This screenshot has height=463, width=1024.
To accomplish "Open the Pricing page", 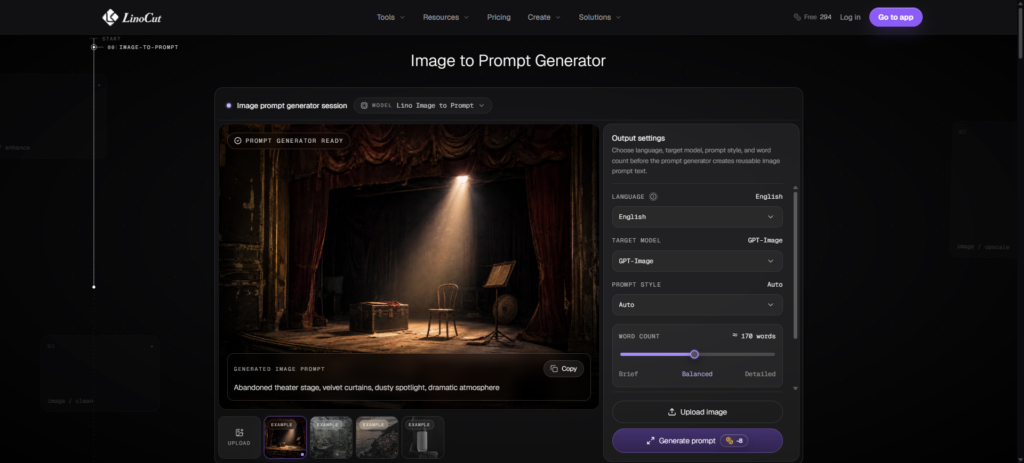I will coord(499,18).
